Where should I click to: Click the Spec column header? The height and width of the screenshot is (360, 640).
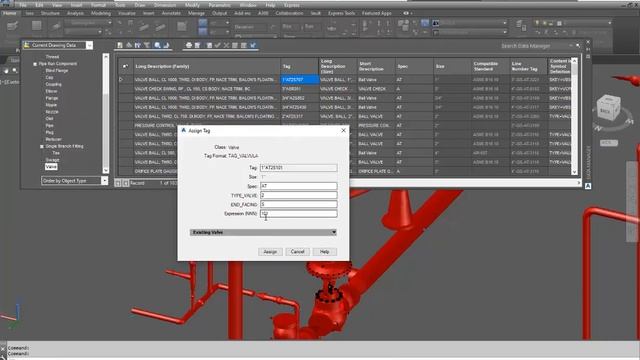414,66
